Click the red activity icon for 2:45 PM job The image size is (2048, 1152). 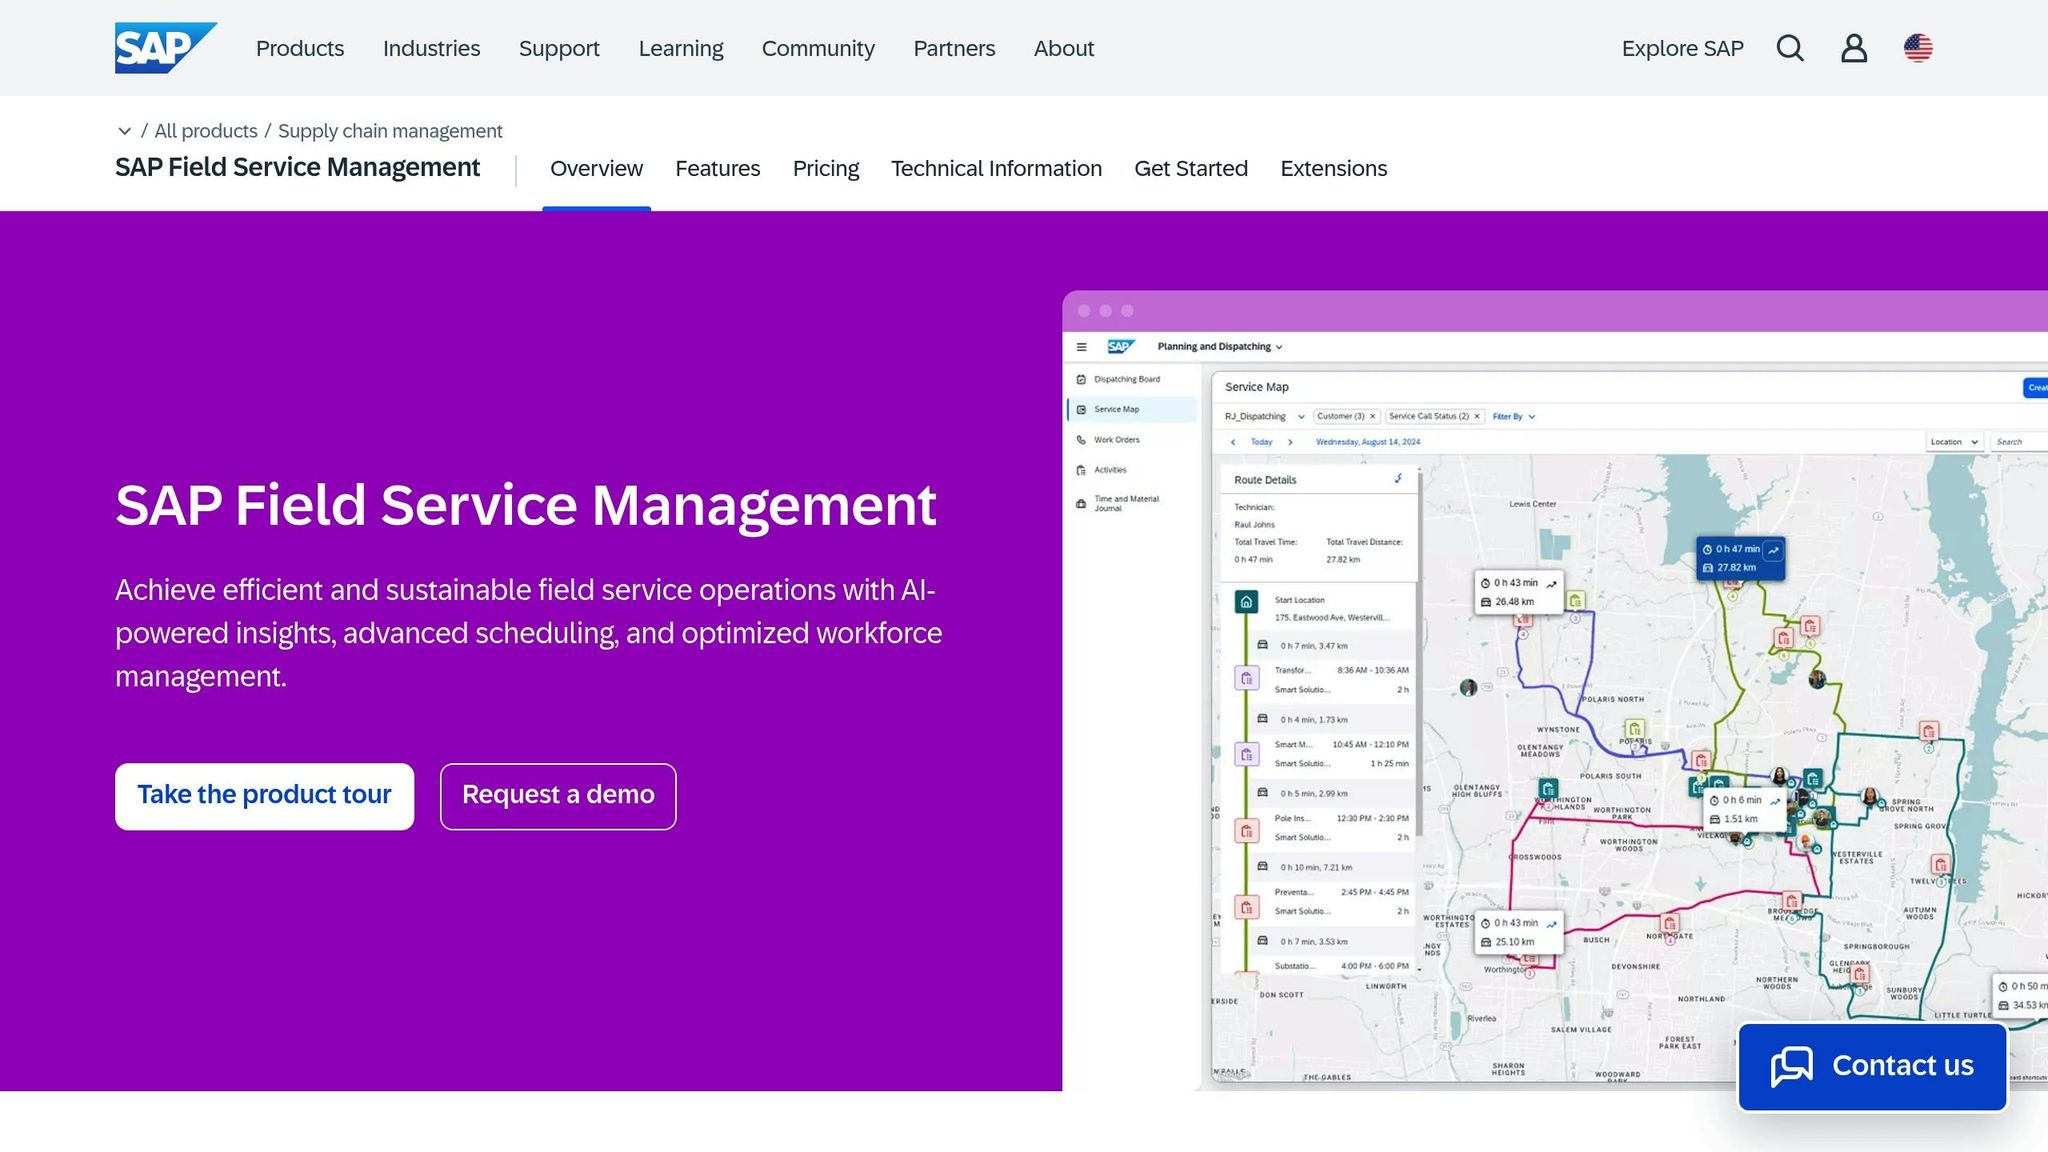tap(1246, 907)
